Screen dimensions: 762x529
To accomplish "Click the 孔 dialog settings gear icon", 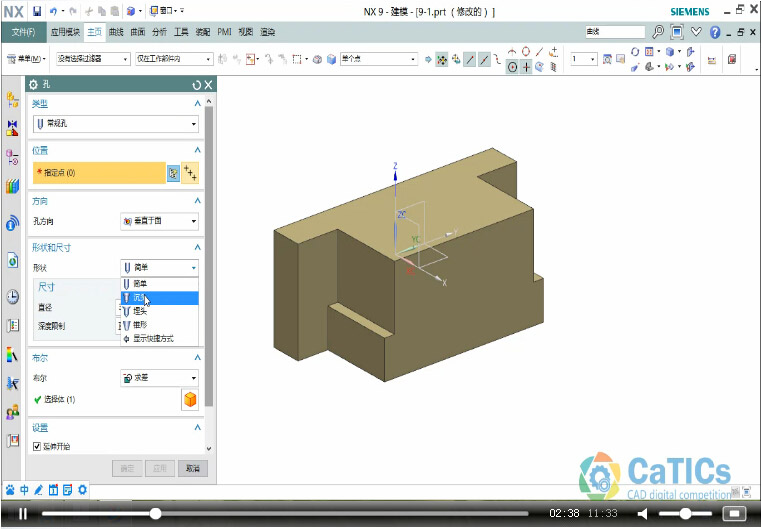I will click(33, 85).
